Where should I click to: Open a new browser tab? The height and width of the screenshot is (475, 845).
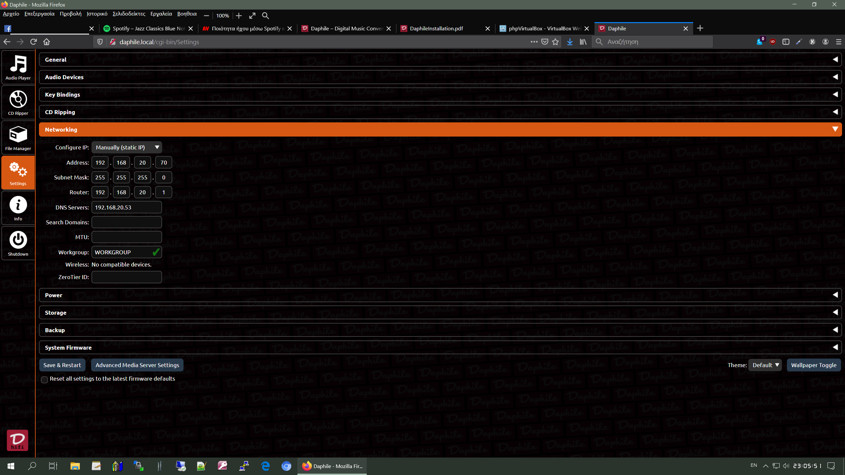tap(700, 28)
